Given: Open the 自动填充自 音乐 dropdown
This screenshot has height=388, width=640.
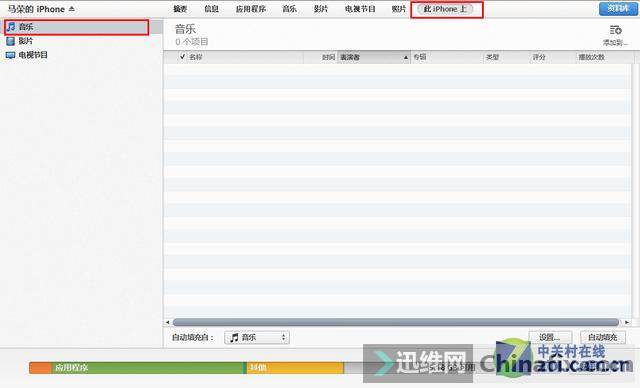Looking at the screenshot, I should point(257,337).
